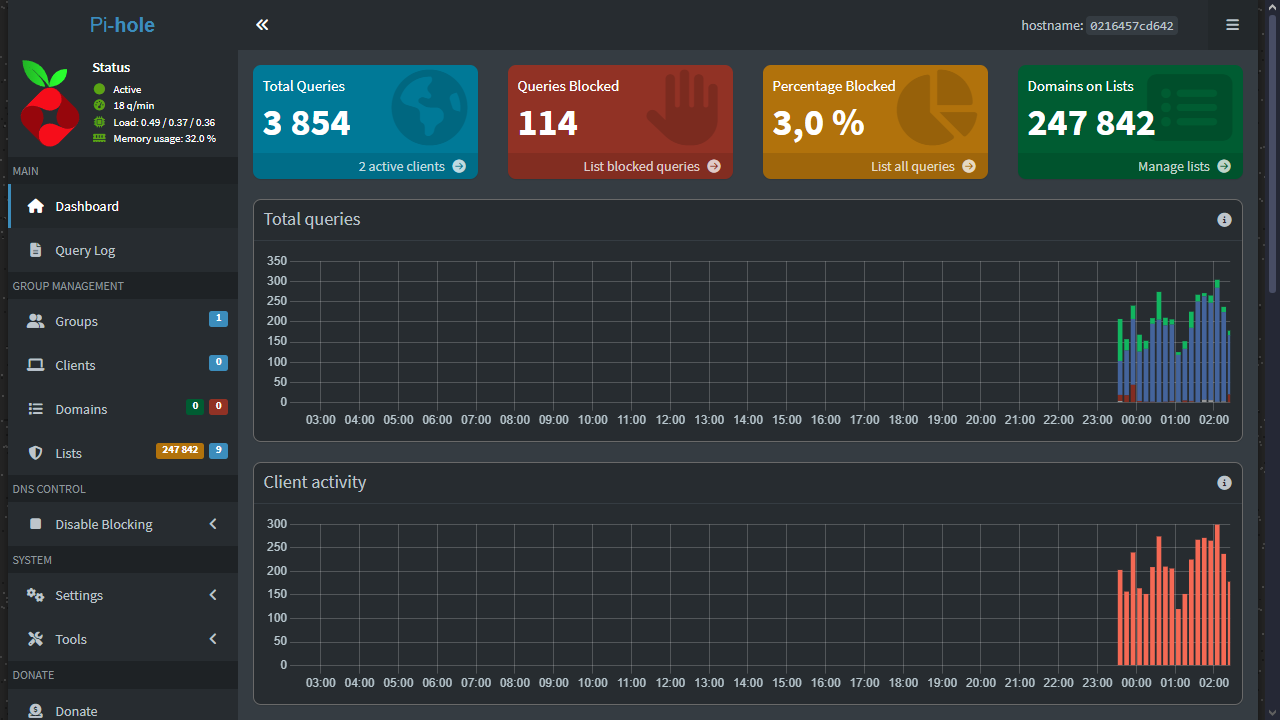Viewport: 1280px width, 720px height.
Task: Expand the Tools submenu chevron
Action: tap(213, 639)
